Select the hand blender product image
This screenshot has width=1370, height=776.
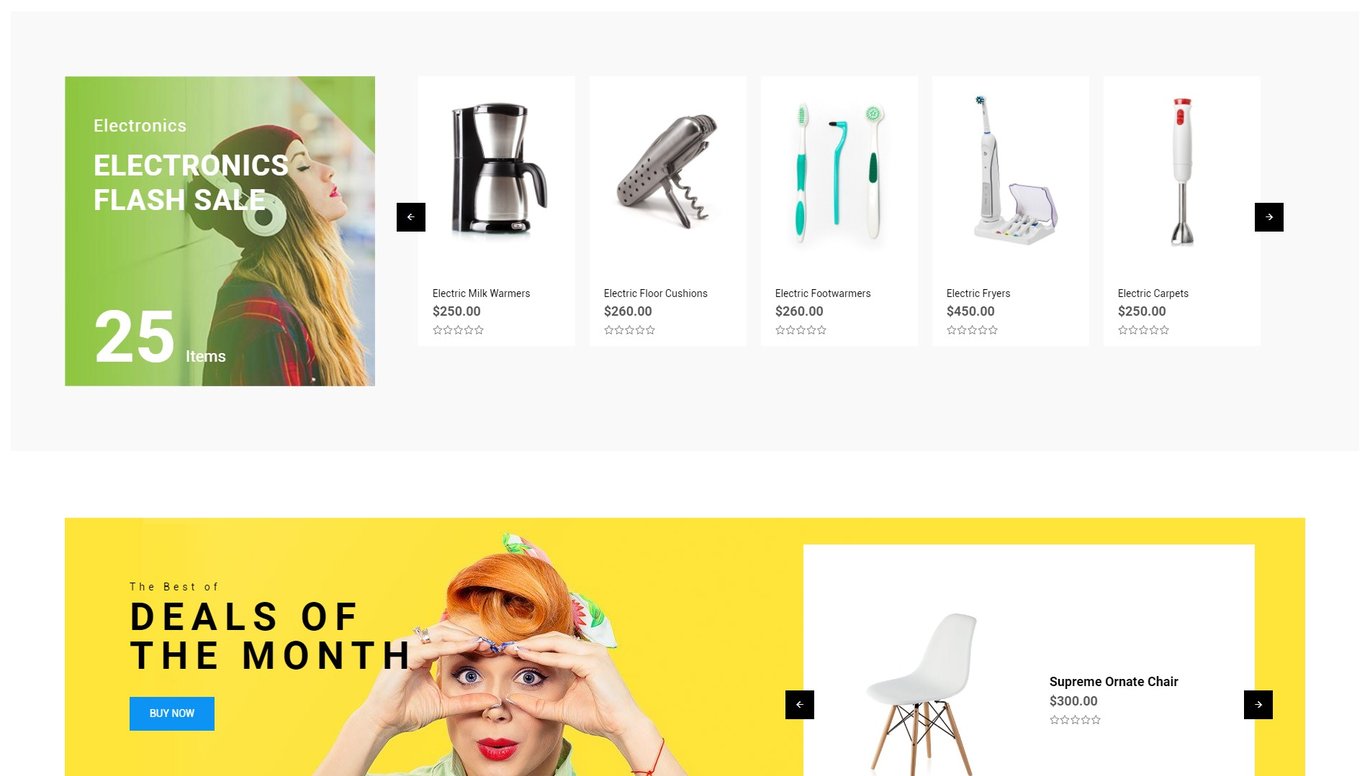pos(1182,169)
